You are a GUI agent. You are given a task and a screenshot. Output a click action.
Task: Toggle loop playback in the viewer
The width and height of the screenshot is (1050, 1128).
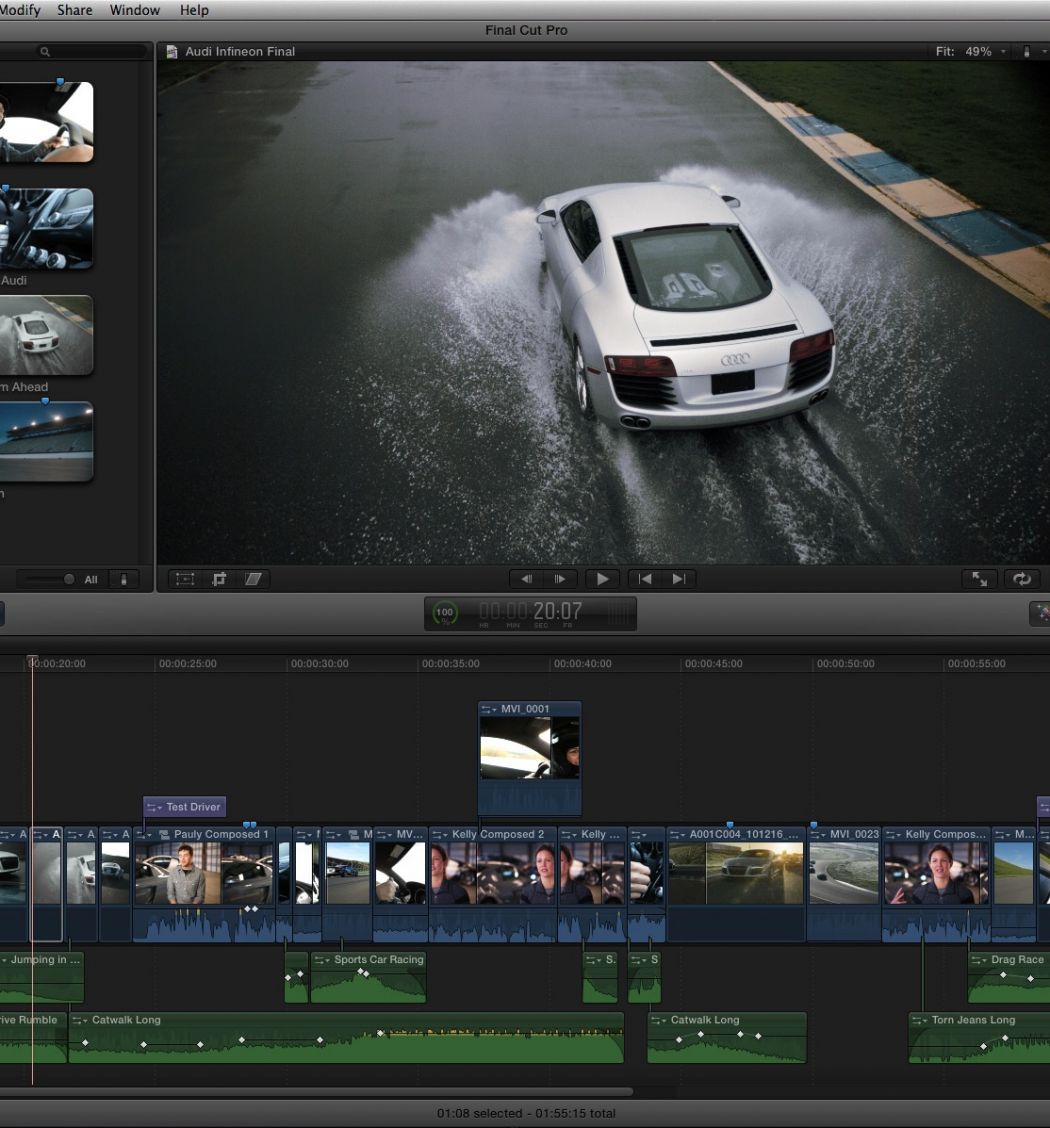point(1021,579)
